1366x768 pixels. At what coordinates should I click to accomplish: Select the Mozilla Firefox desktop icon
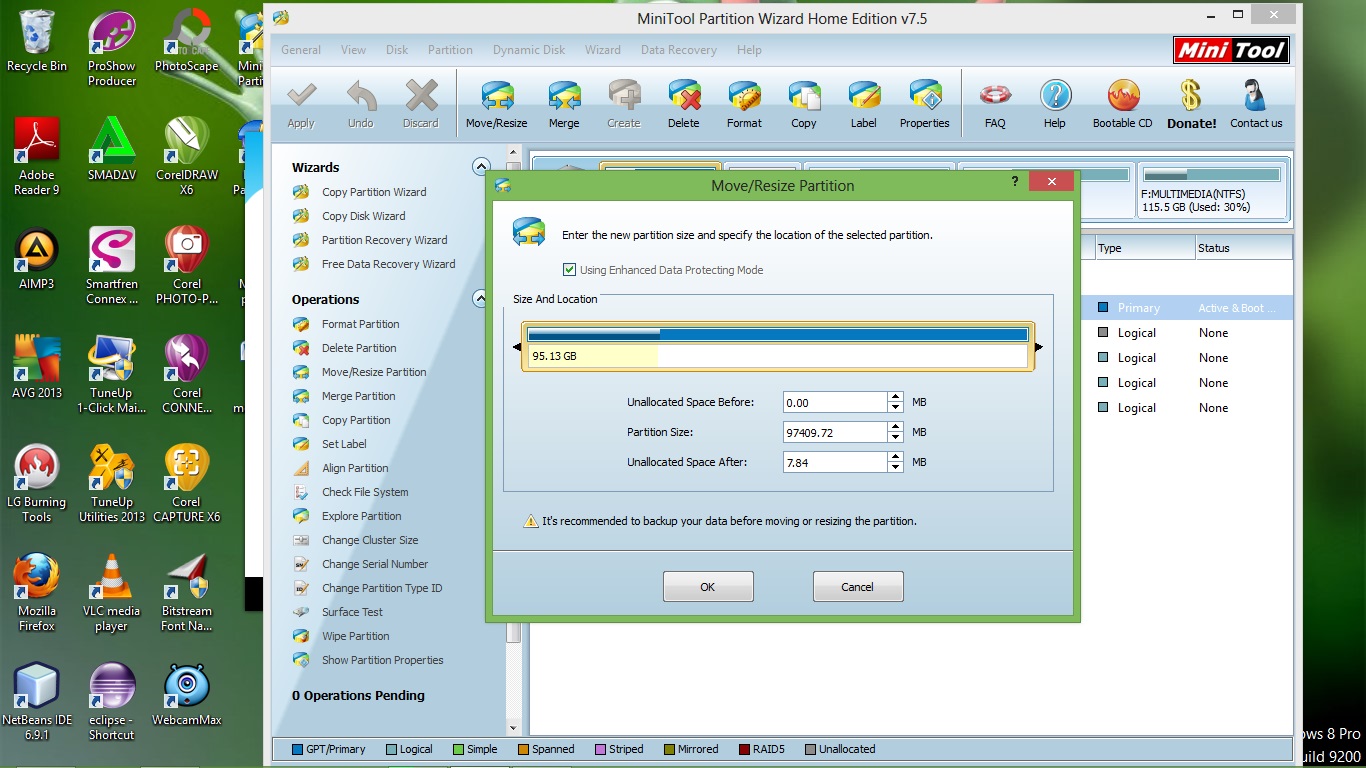pyautogui.click(x=37, y=592)
